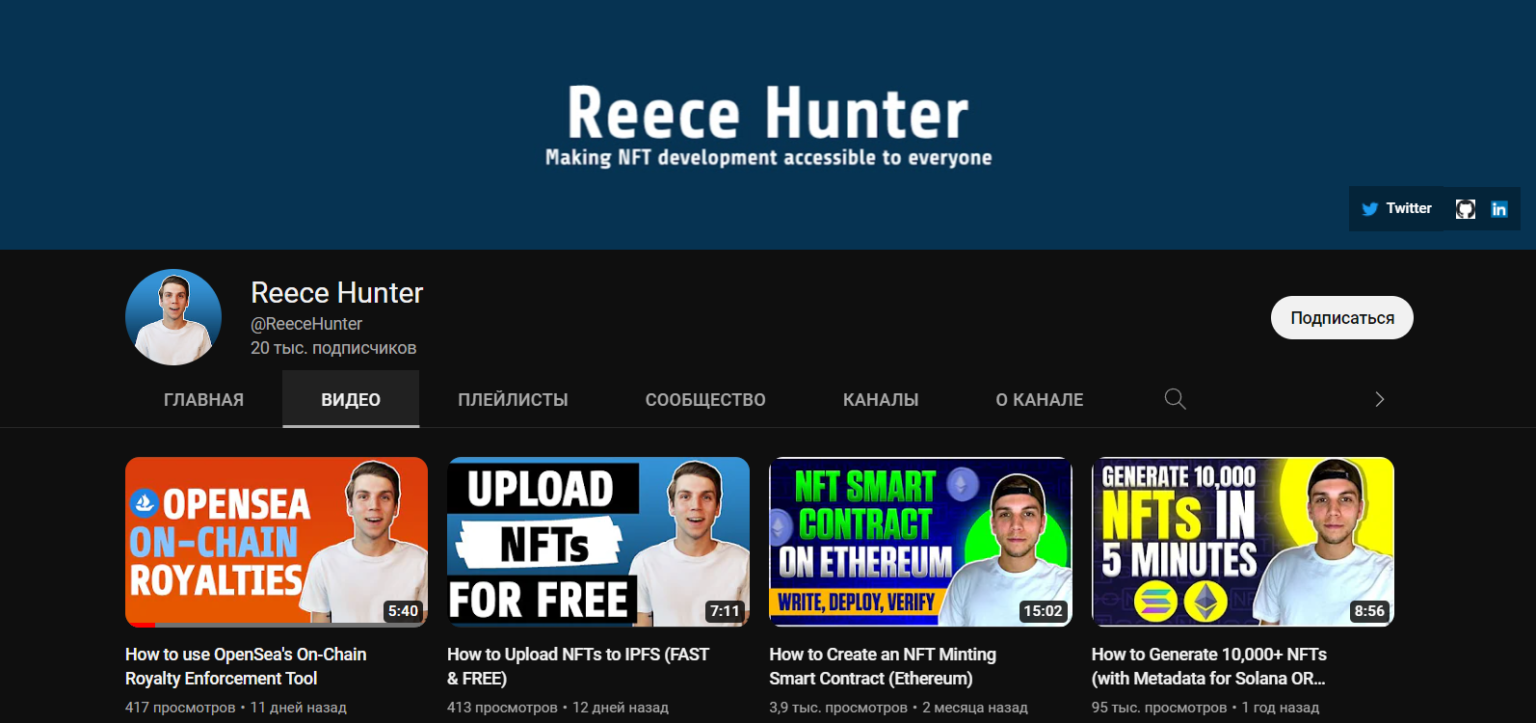Open the LinkedIn icon link in banner
Screen dimensions: 1536x723
[x=1499, y=209]
